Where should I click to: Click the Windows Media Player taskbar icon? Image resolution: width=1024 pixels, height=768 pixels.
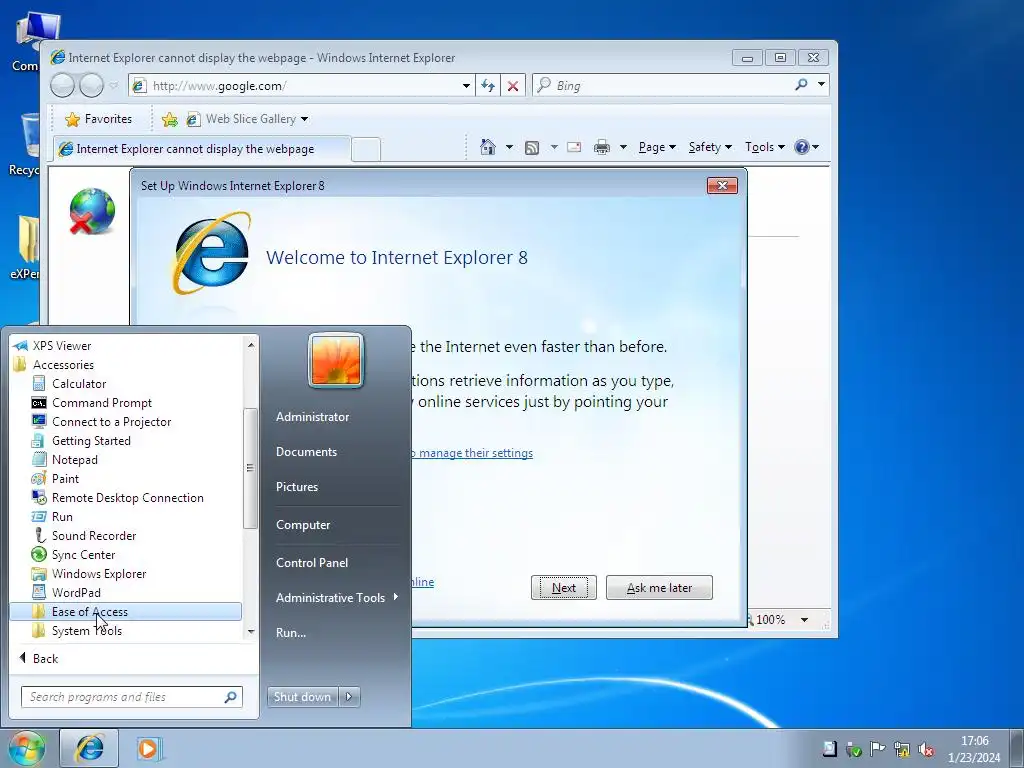coord(148,748)
